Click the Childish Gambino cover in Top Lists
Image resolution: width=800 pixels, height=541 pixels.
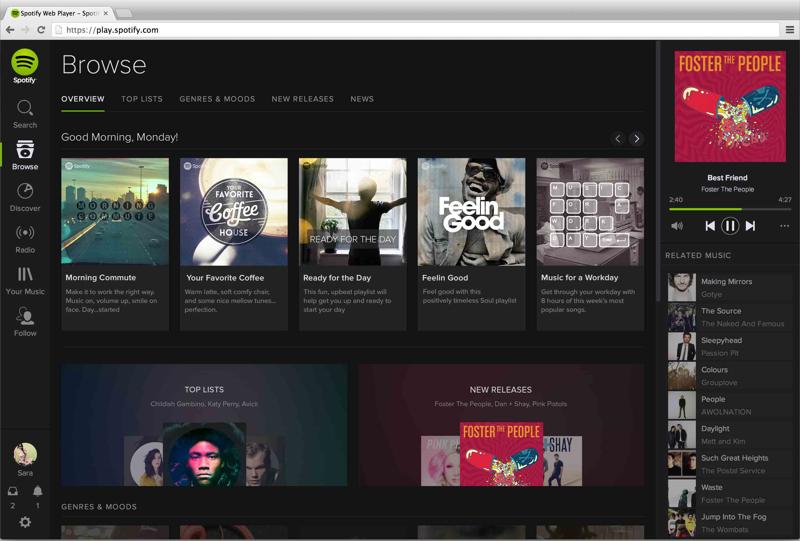point(204,454)
